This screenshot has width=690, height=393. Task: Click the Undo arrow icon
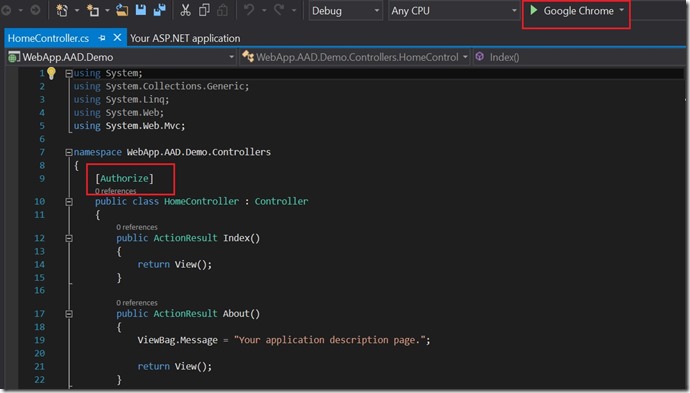249,10
